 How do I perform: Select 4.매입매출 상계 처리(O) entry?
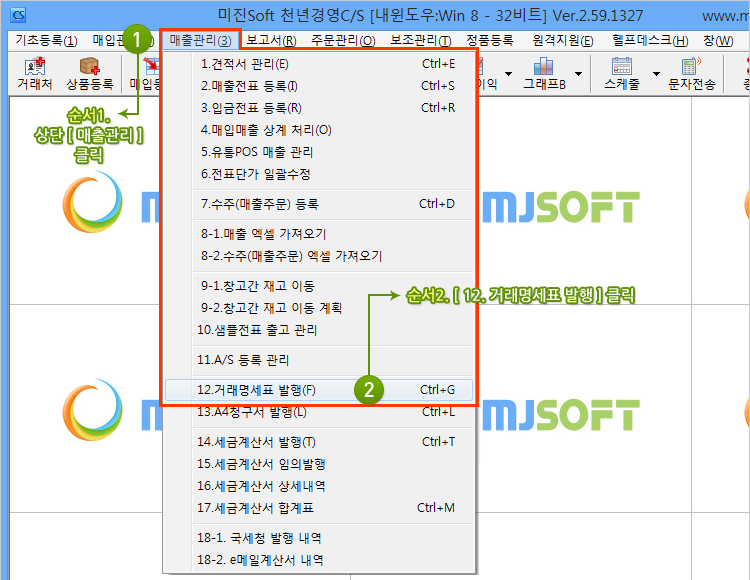click(x=320, y=130)
